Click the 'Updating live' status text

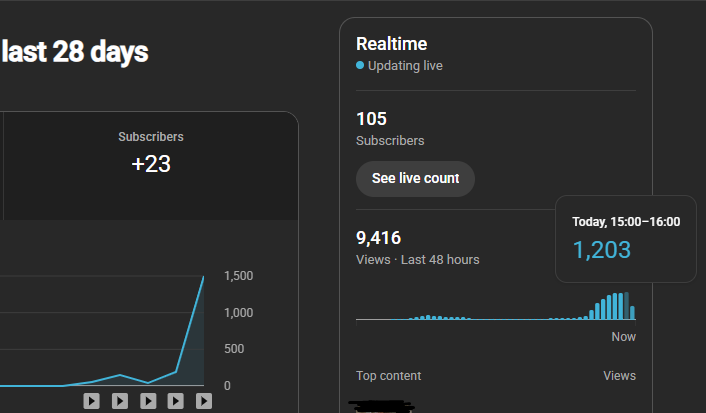405,66
